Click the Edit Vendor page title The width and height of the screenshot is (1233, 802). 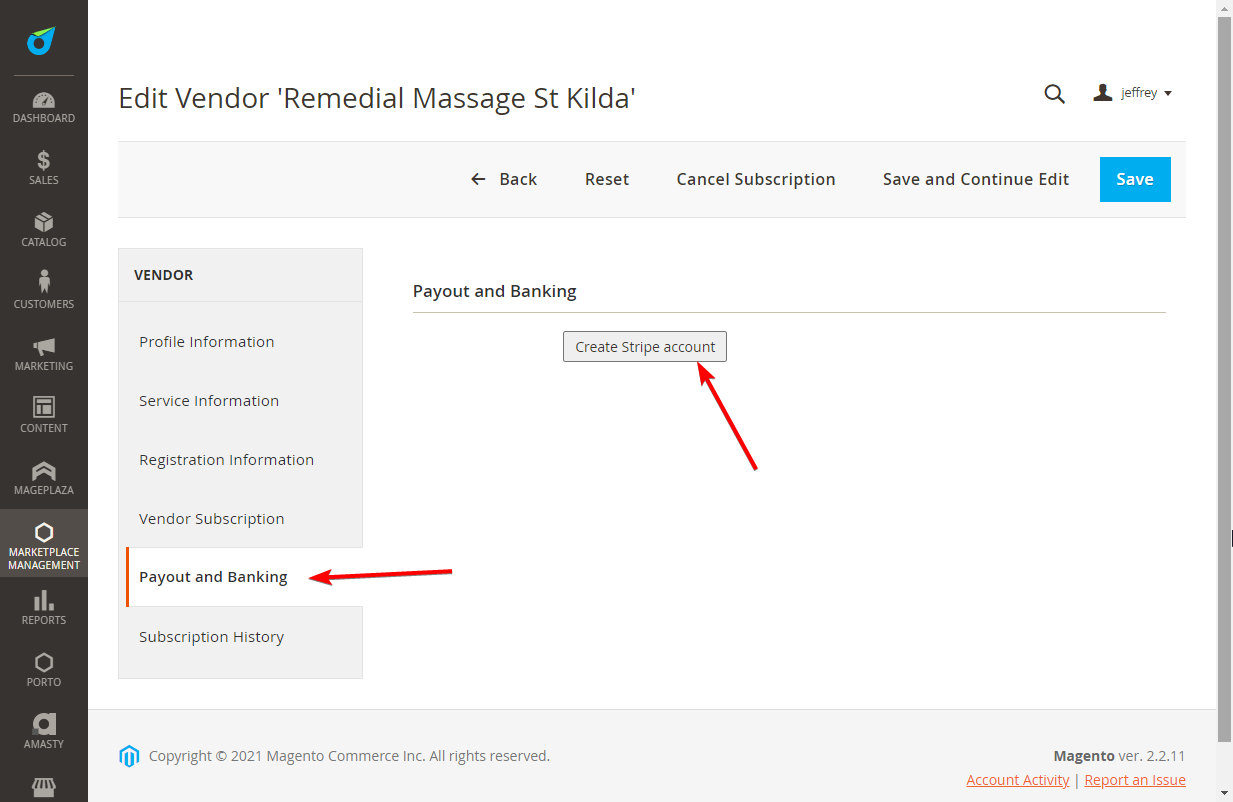377,98
